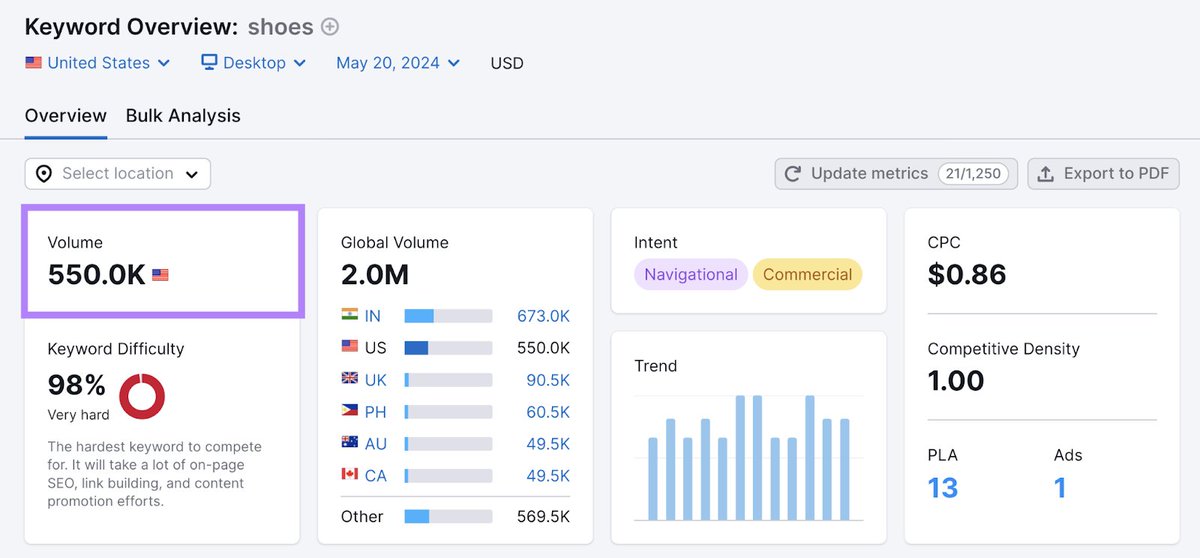
Task: Click the Export to PDF button
Action: 1104,174
